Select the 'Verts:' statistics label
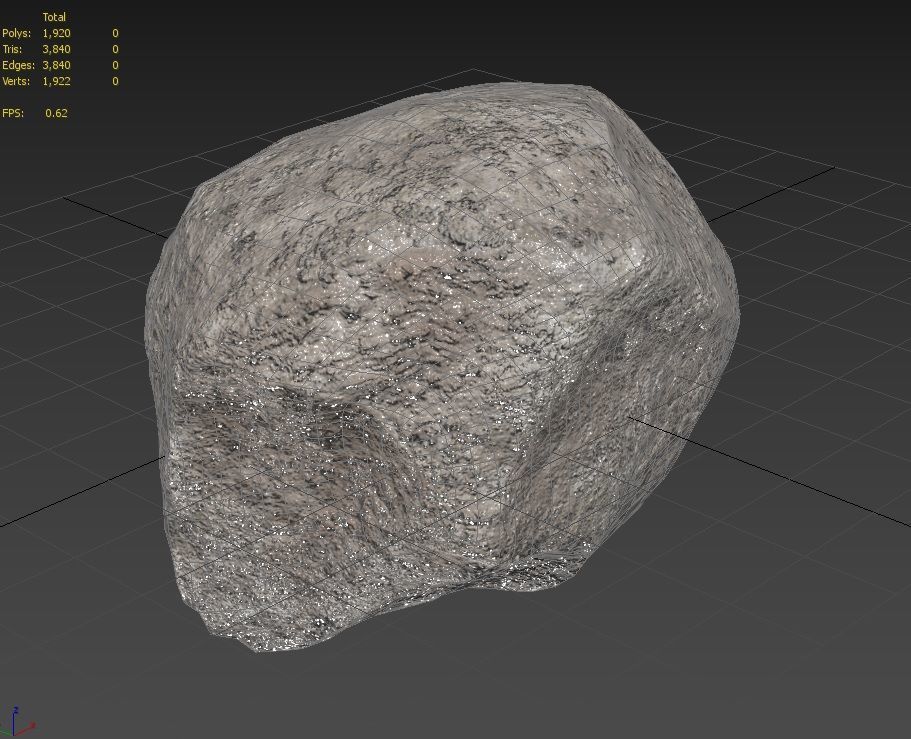The height and width of the screenshot is (739, 911). (x=16, y=81)
